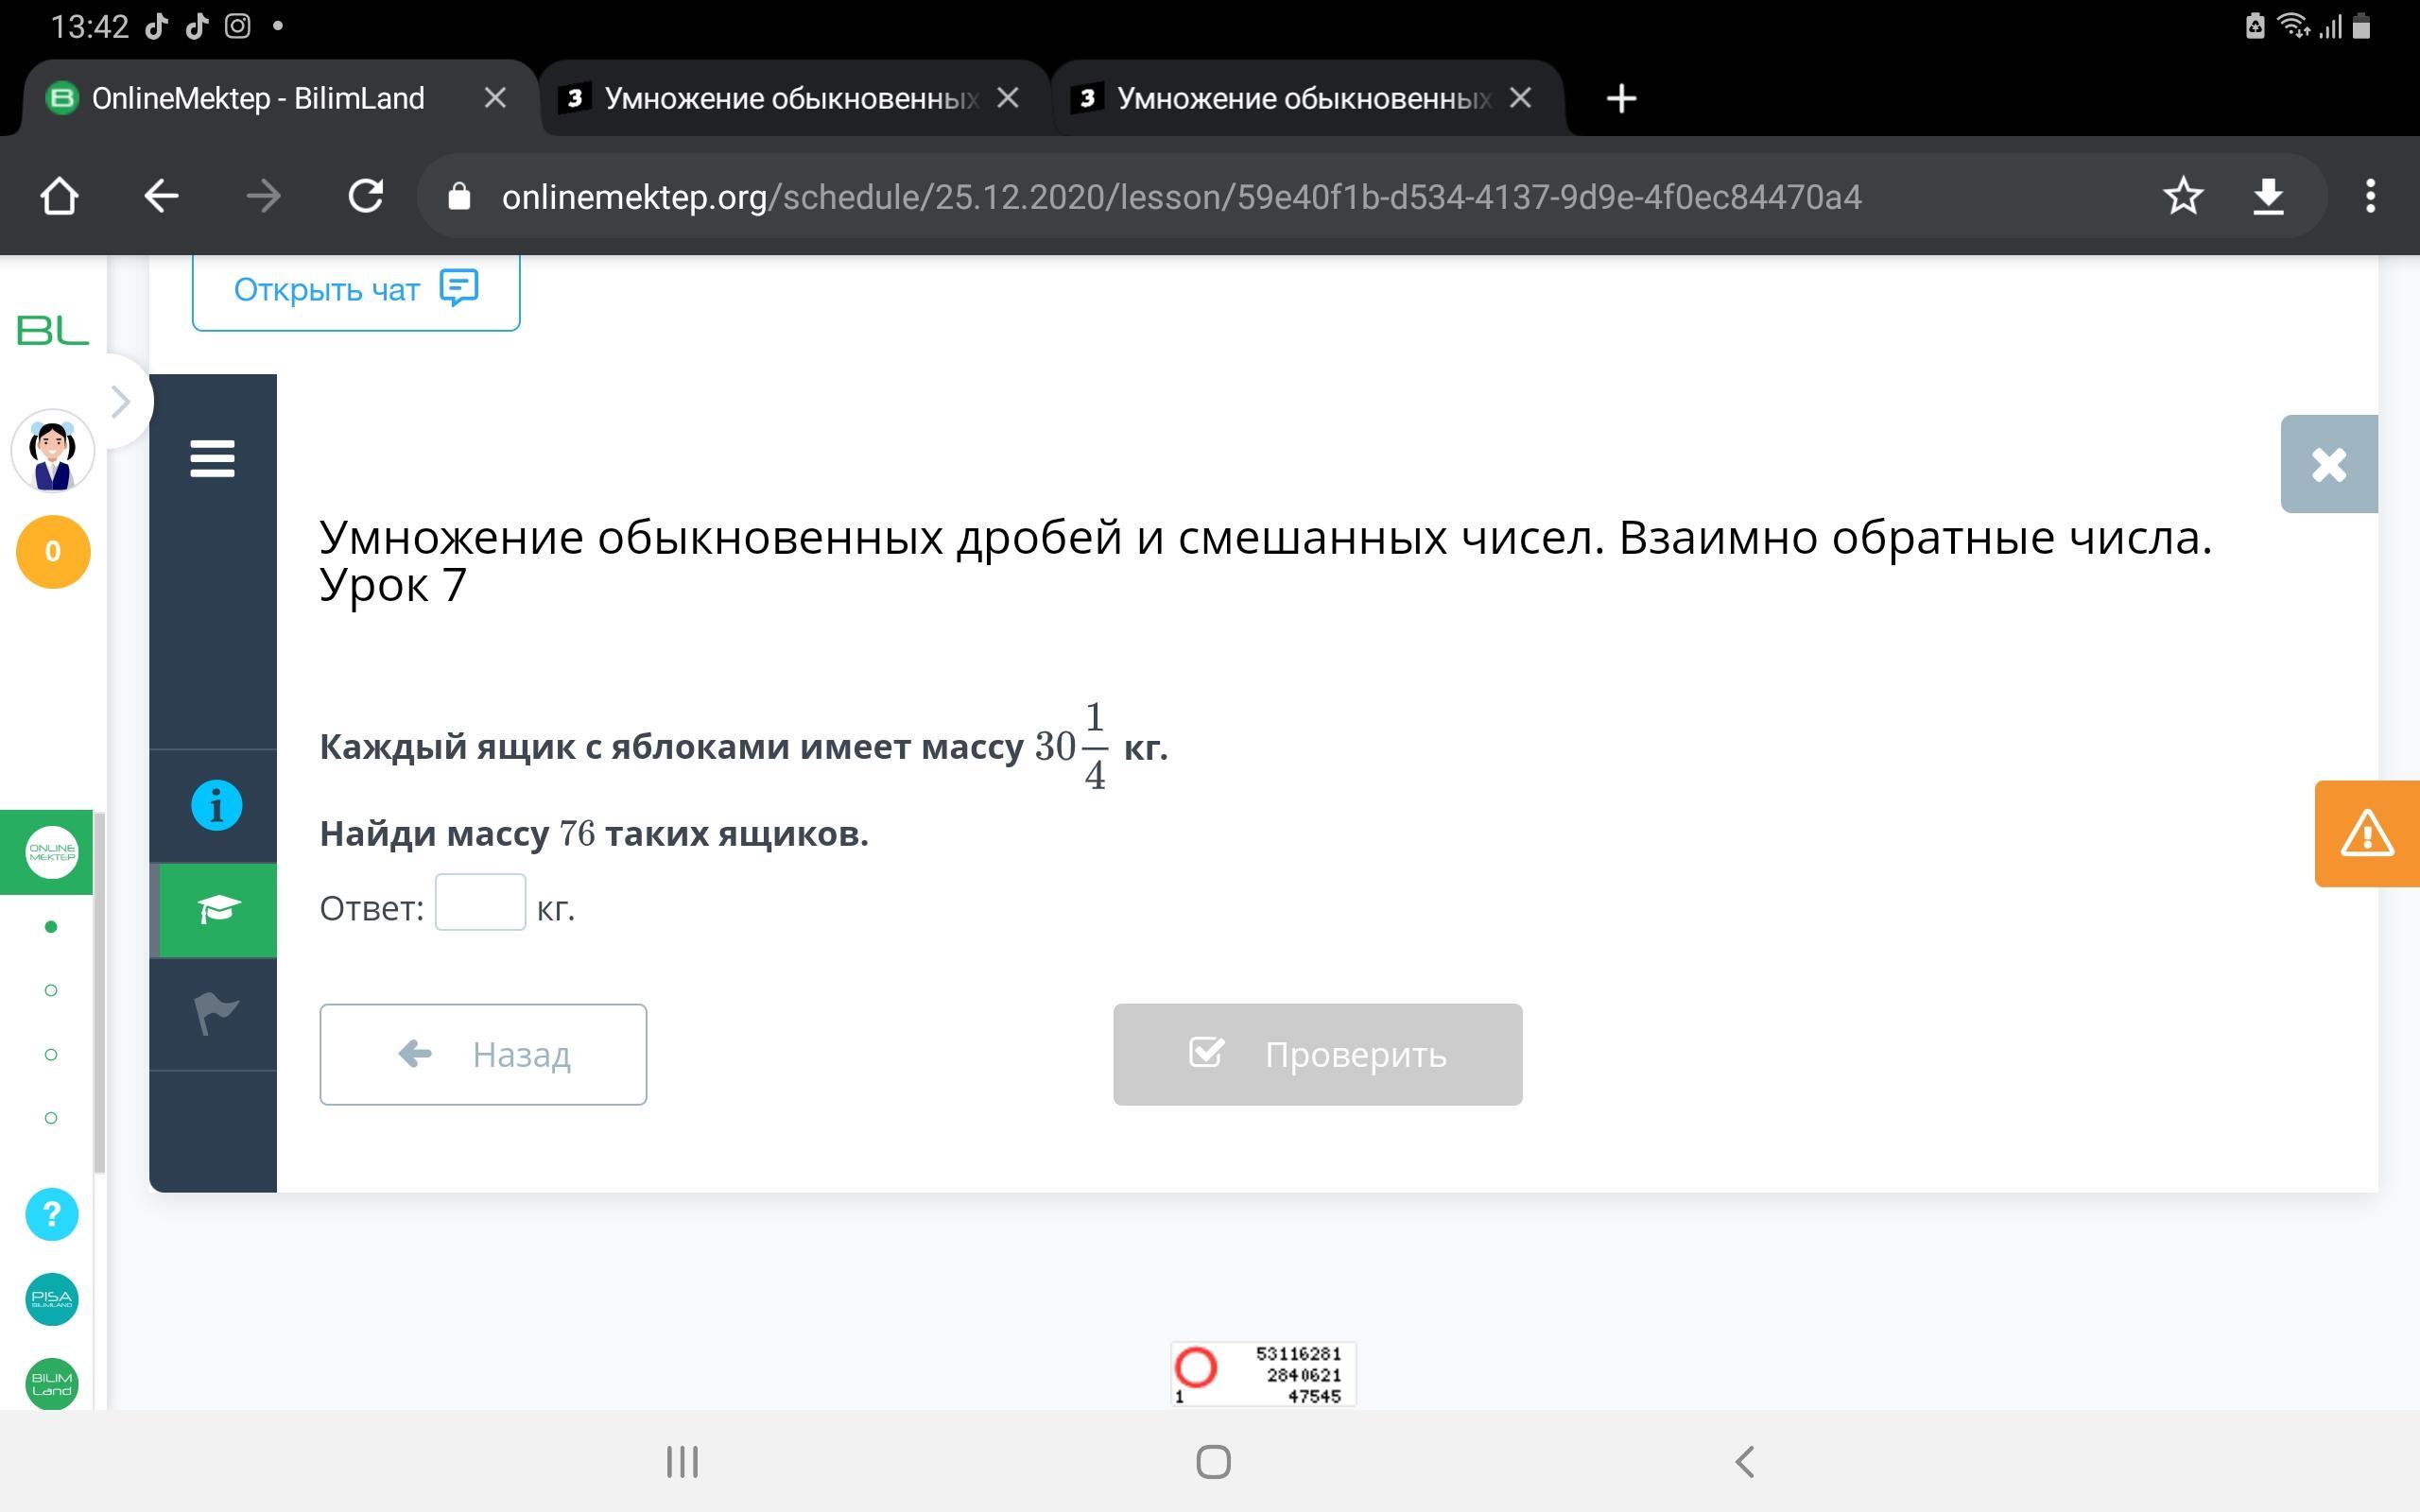Select the second lesson step dot
Viewport: 2420px width, 1512px height.
coord(51,990)
